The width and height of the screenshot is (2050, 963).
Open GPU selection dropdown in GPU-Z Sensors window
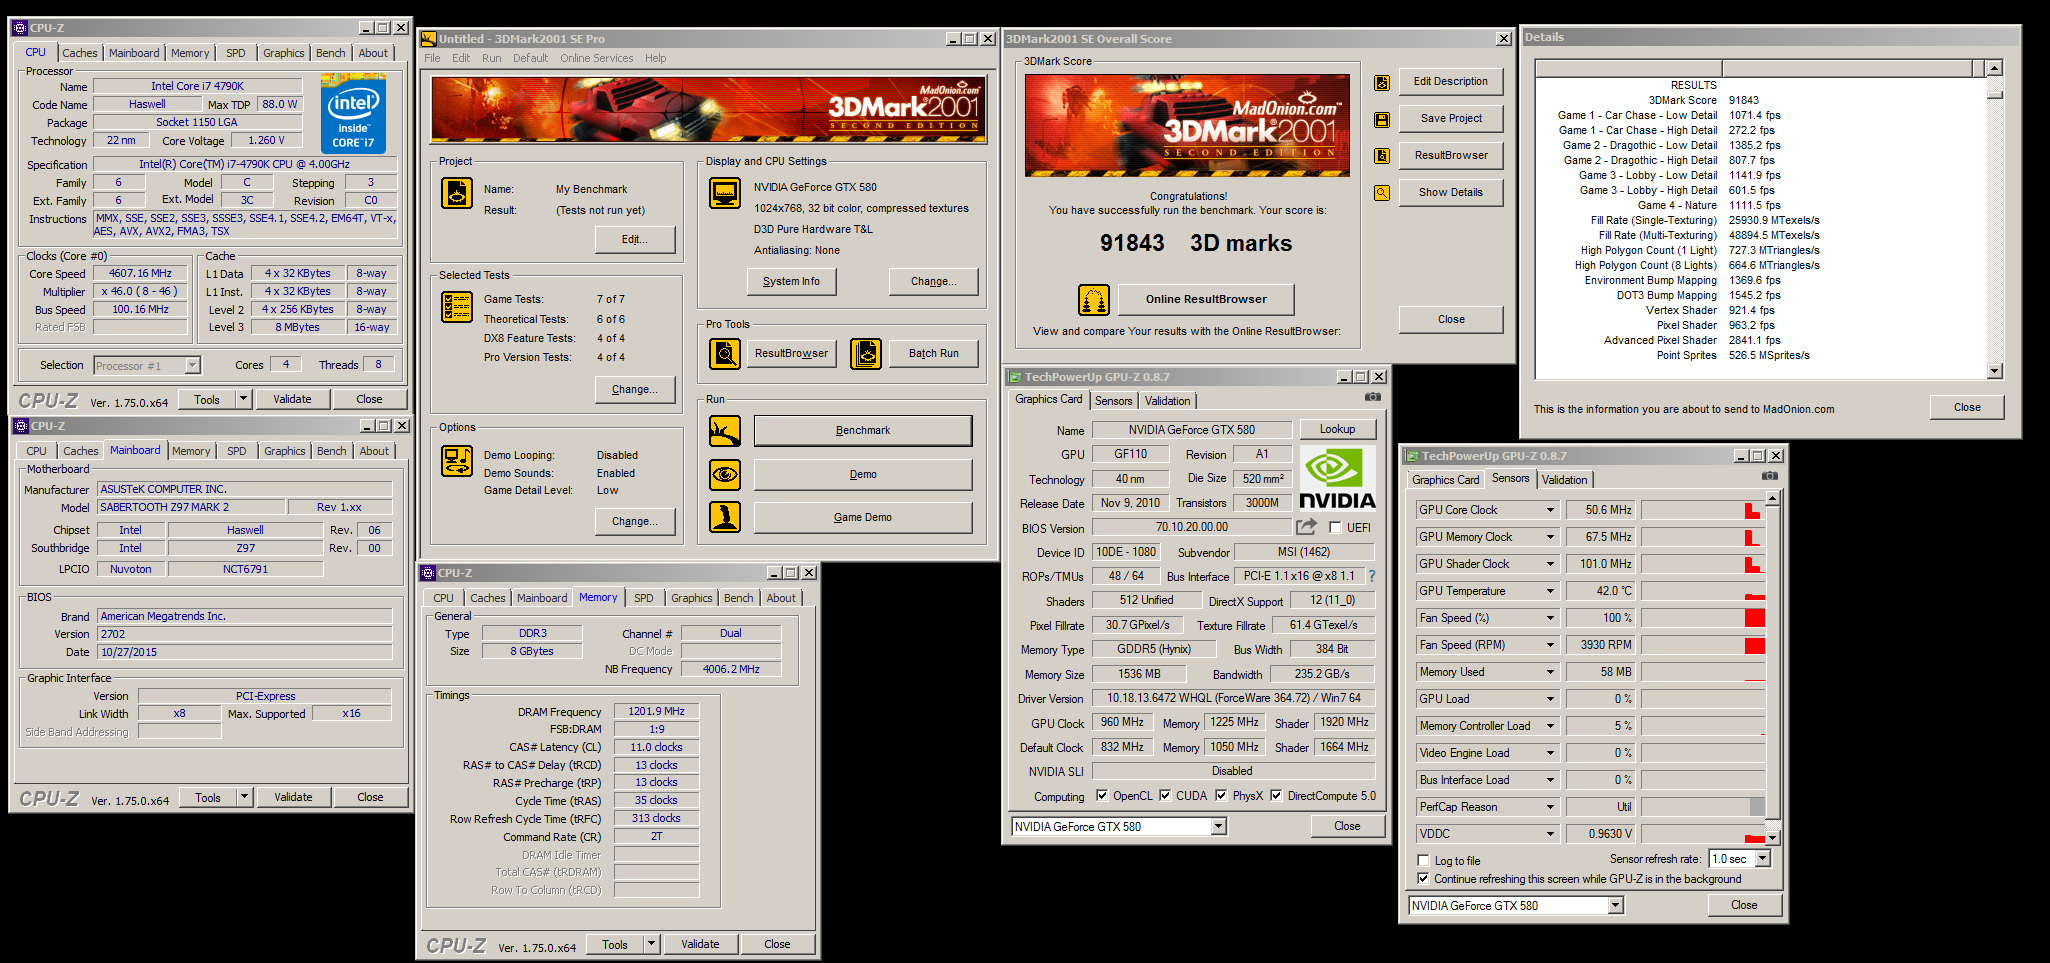tap(1615, 906)
